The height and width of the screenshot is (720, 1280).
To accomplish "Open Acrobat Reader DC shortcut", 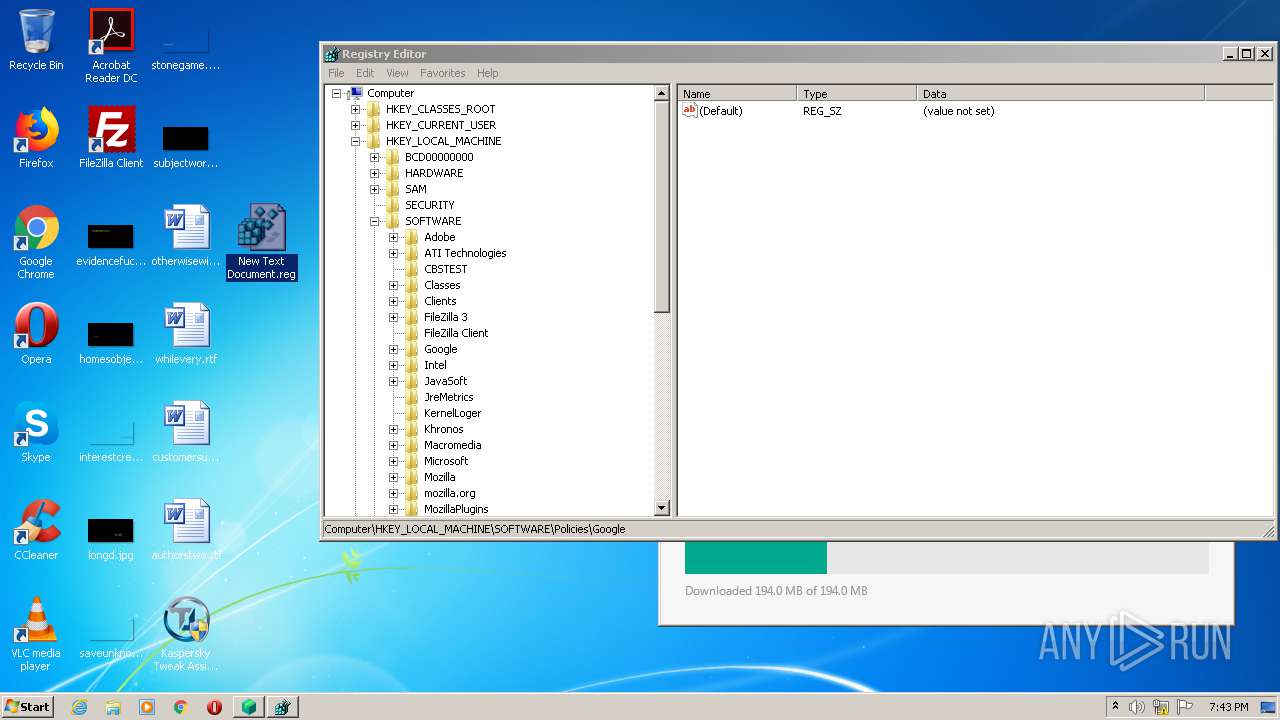I will 111,46.
